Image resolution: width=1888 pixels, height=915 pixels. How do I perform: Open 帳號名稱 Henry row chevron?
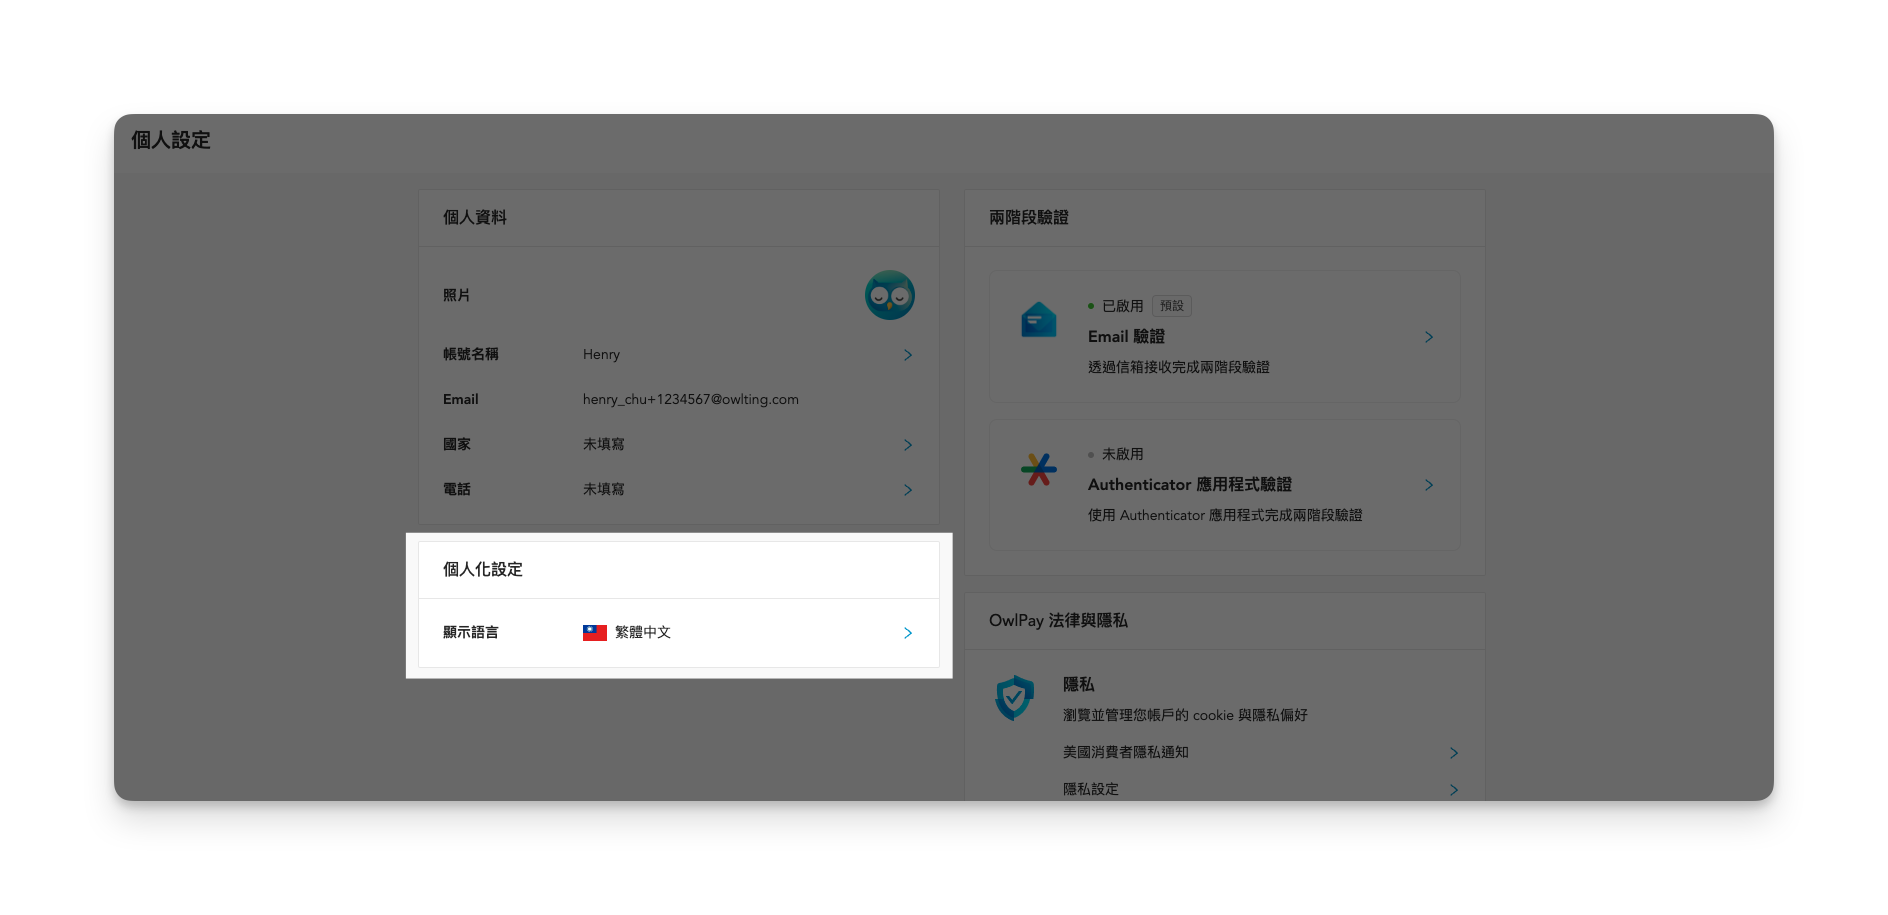point(908,355)
